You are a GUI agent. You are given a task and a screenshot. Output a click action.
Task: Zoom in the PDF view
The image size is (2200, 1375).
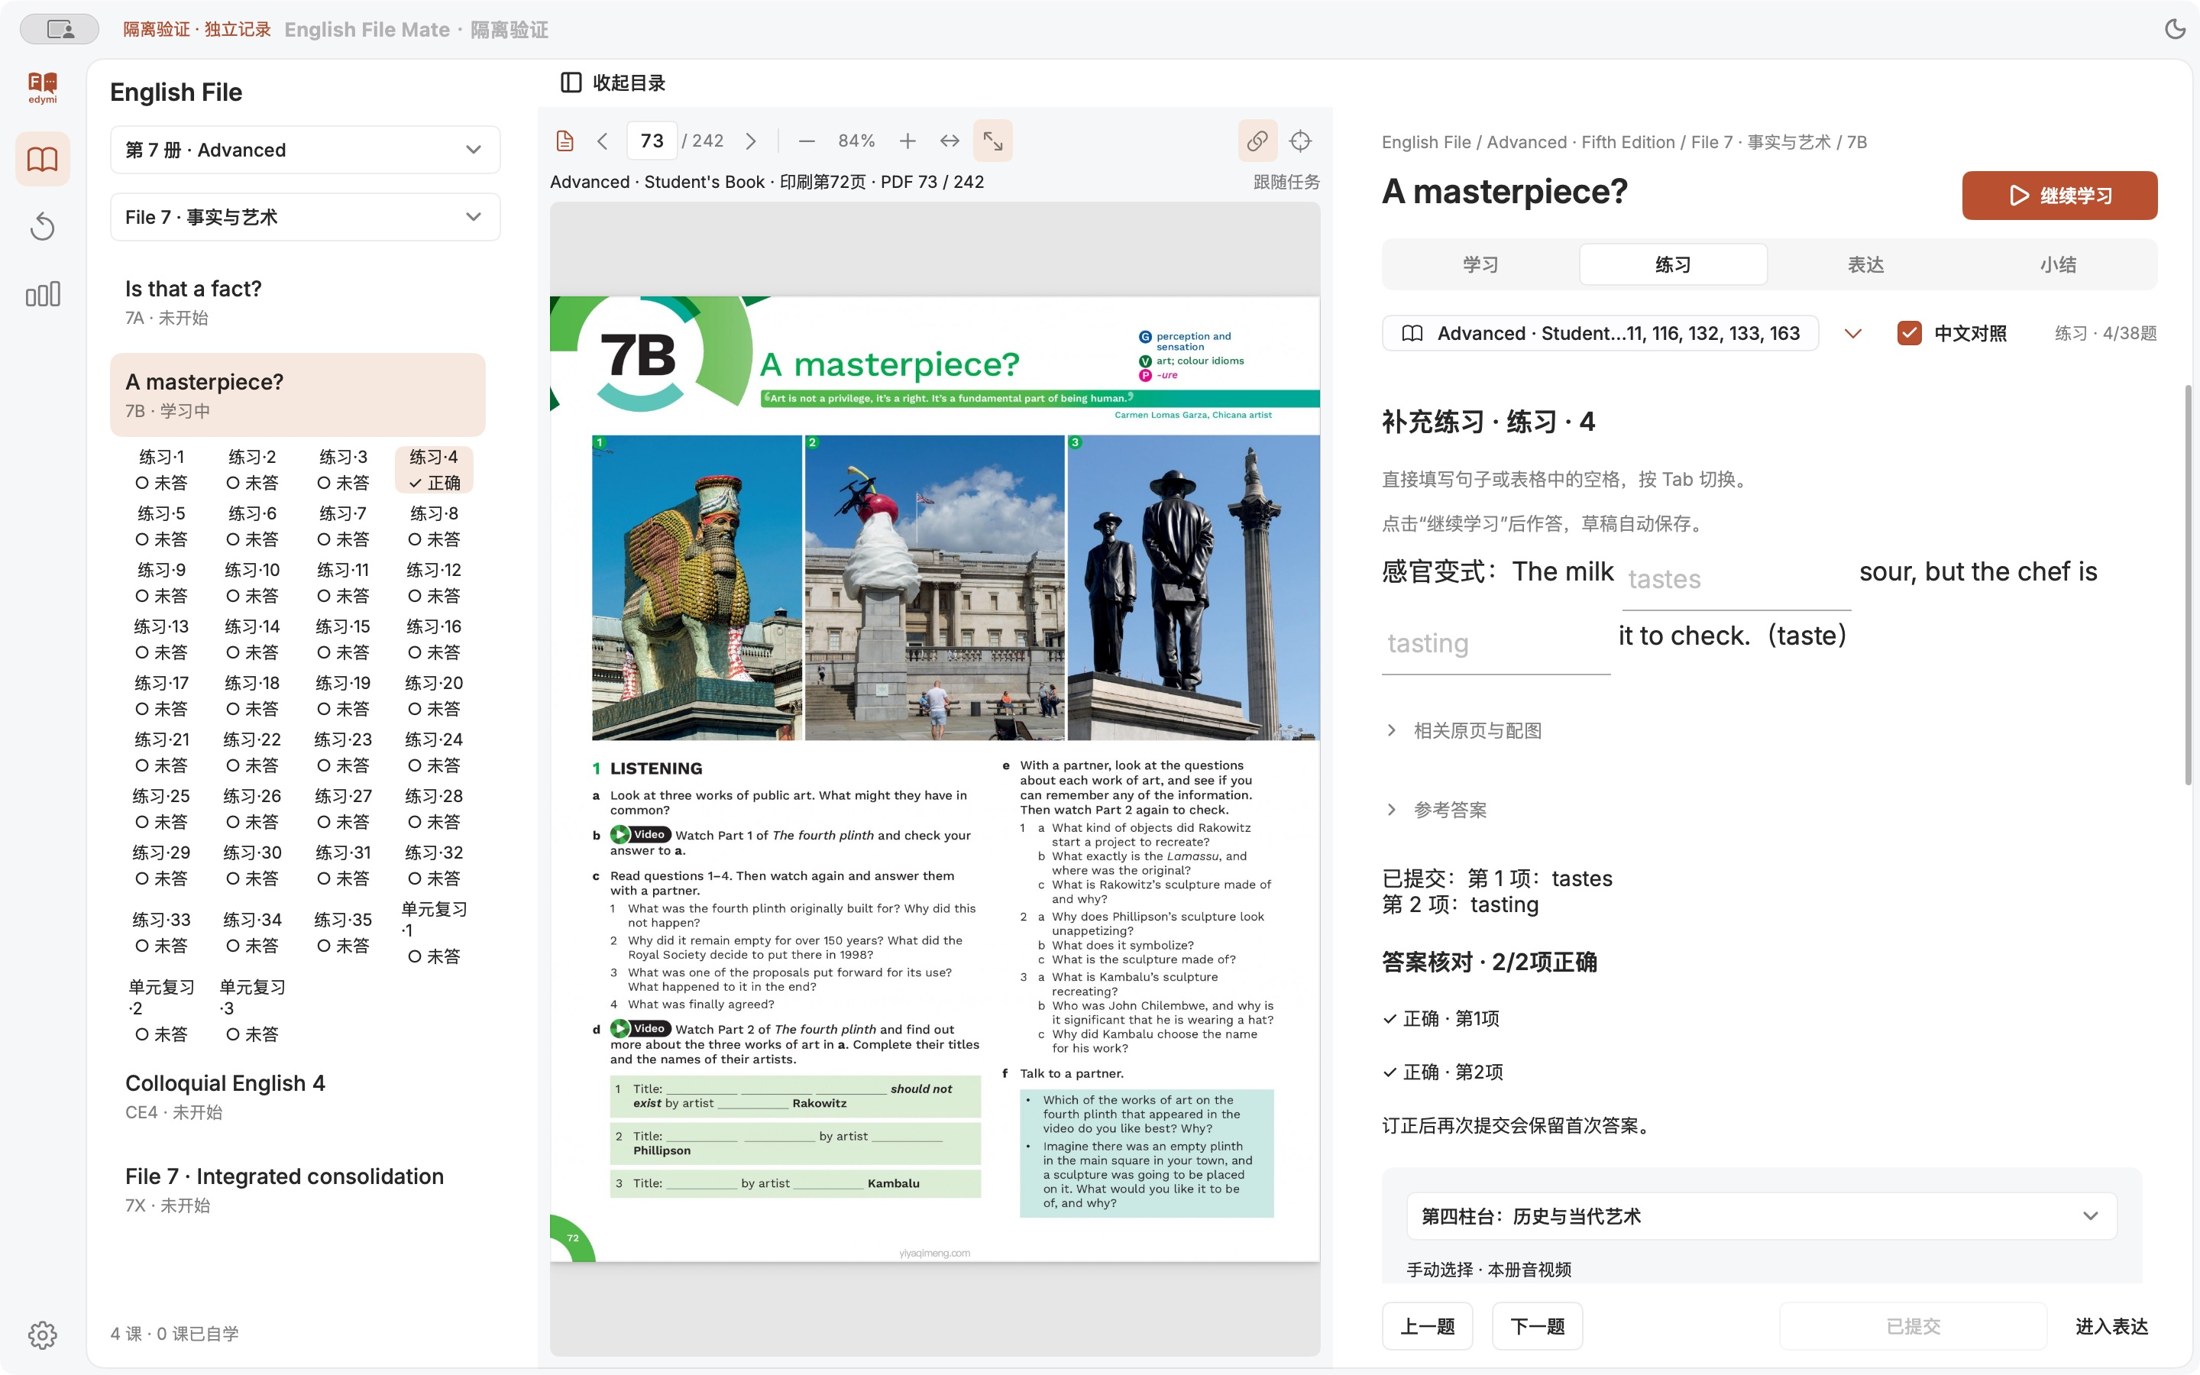click(x=907, y=141)
